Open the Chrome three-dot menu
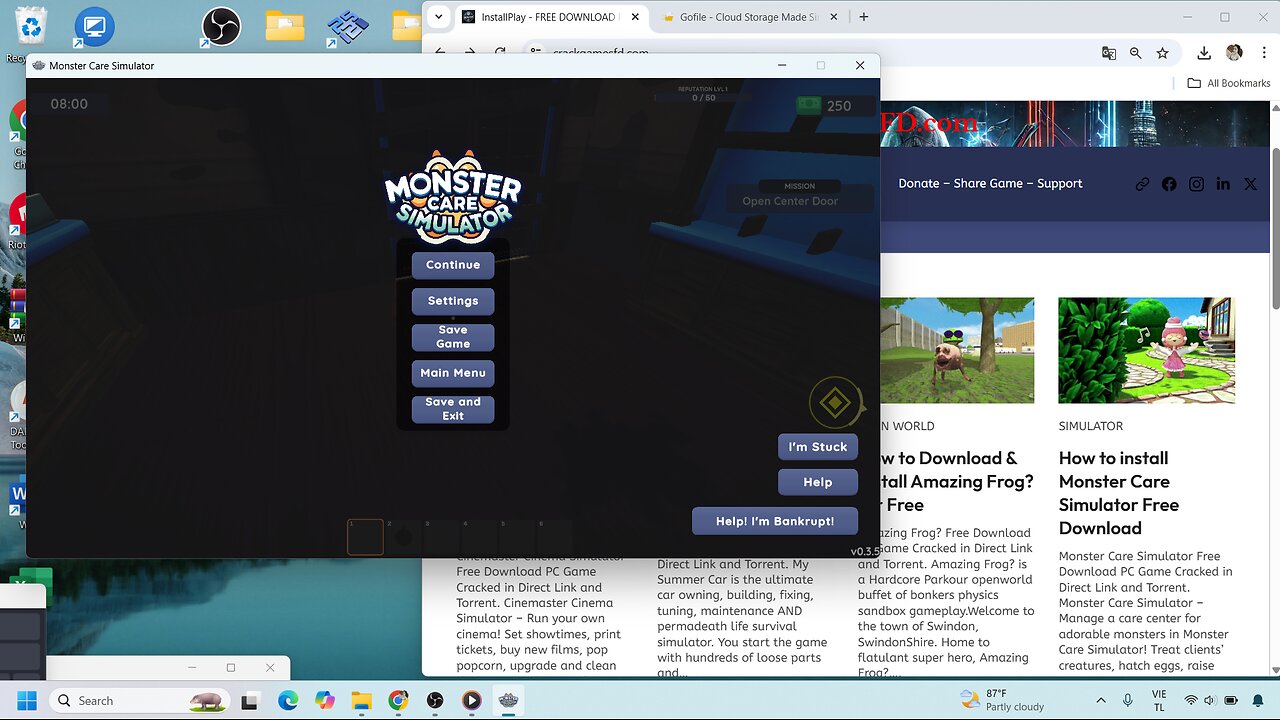The height and width of the screenshot is (720, 1280). tap(1262, 53)
